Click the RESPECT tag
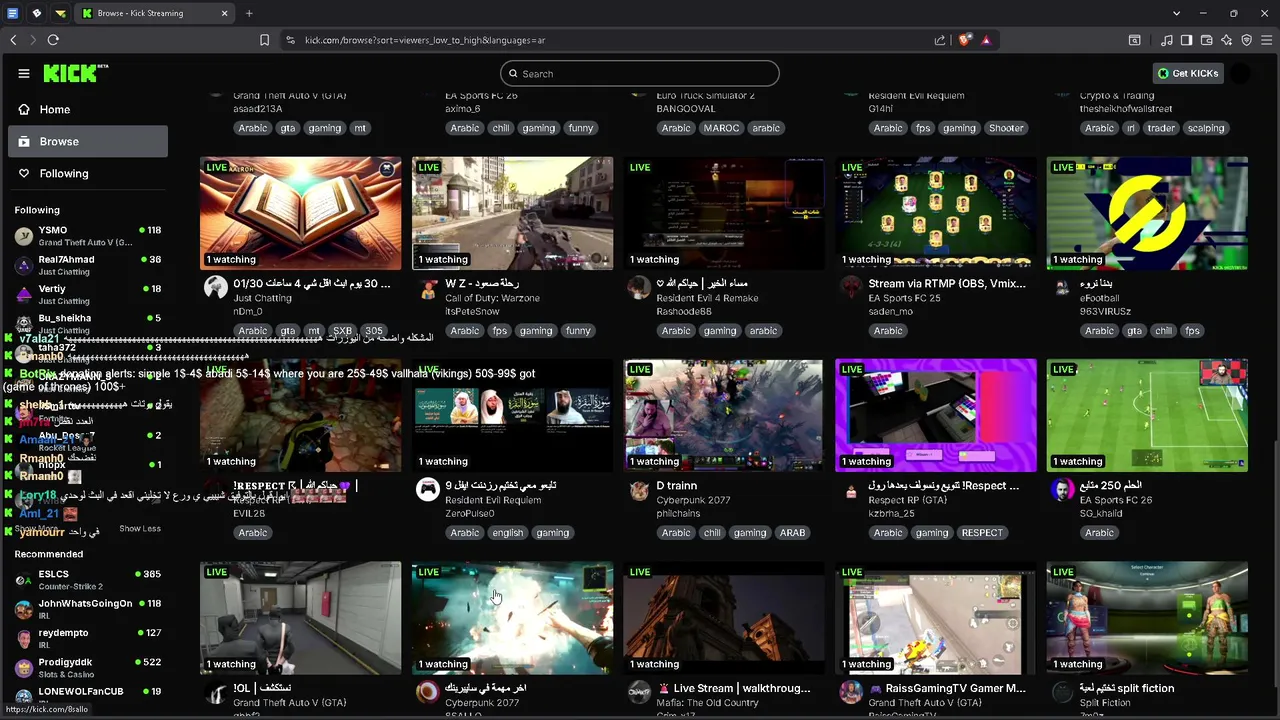Viewport: 1280px width, 720px height. click(982, 533)
